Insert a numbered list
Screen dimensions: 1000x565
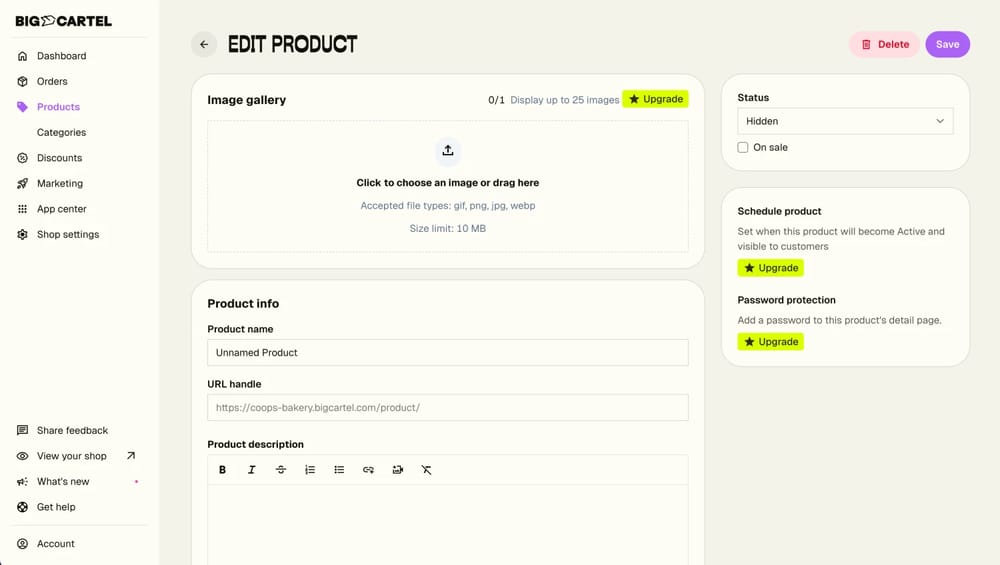(310, 470)
